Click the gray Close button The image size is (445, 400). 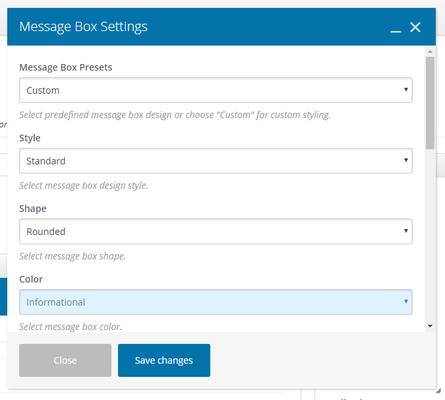(65, 360)
